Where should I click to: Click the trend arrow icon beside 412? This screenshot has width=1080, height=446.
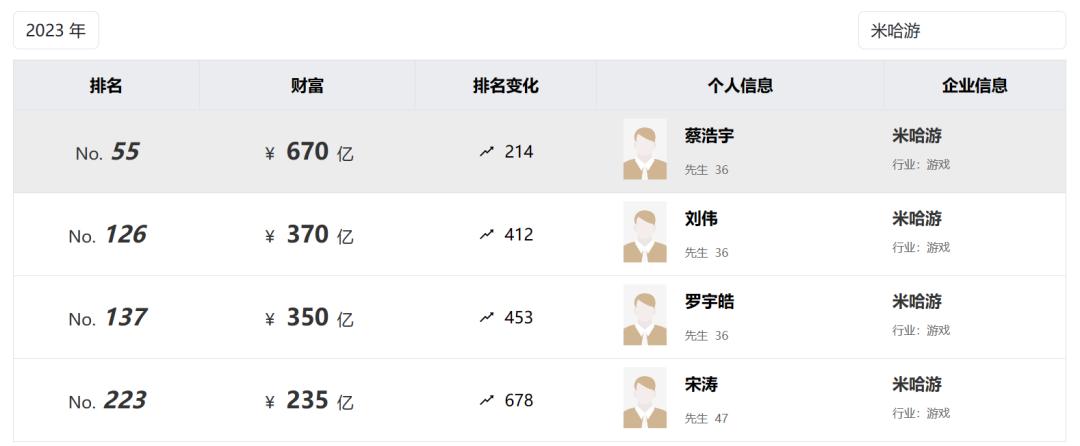click(x=487, y=235)
